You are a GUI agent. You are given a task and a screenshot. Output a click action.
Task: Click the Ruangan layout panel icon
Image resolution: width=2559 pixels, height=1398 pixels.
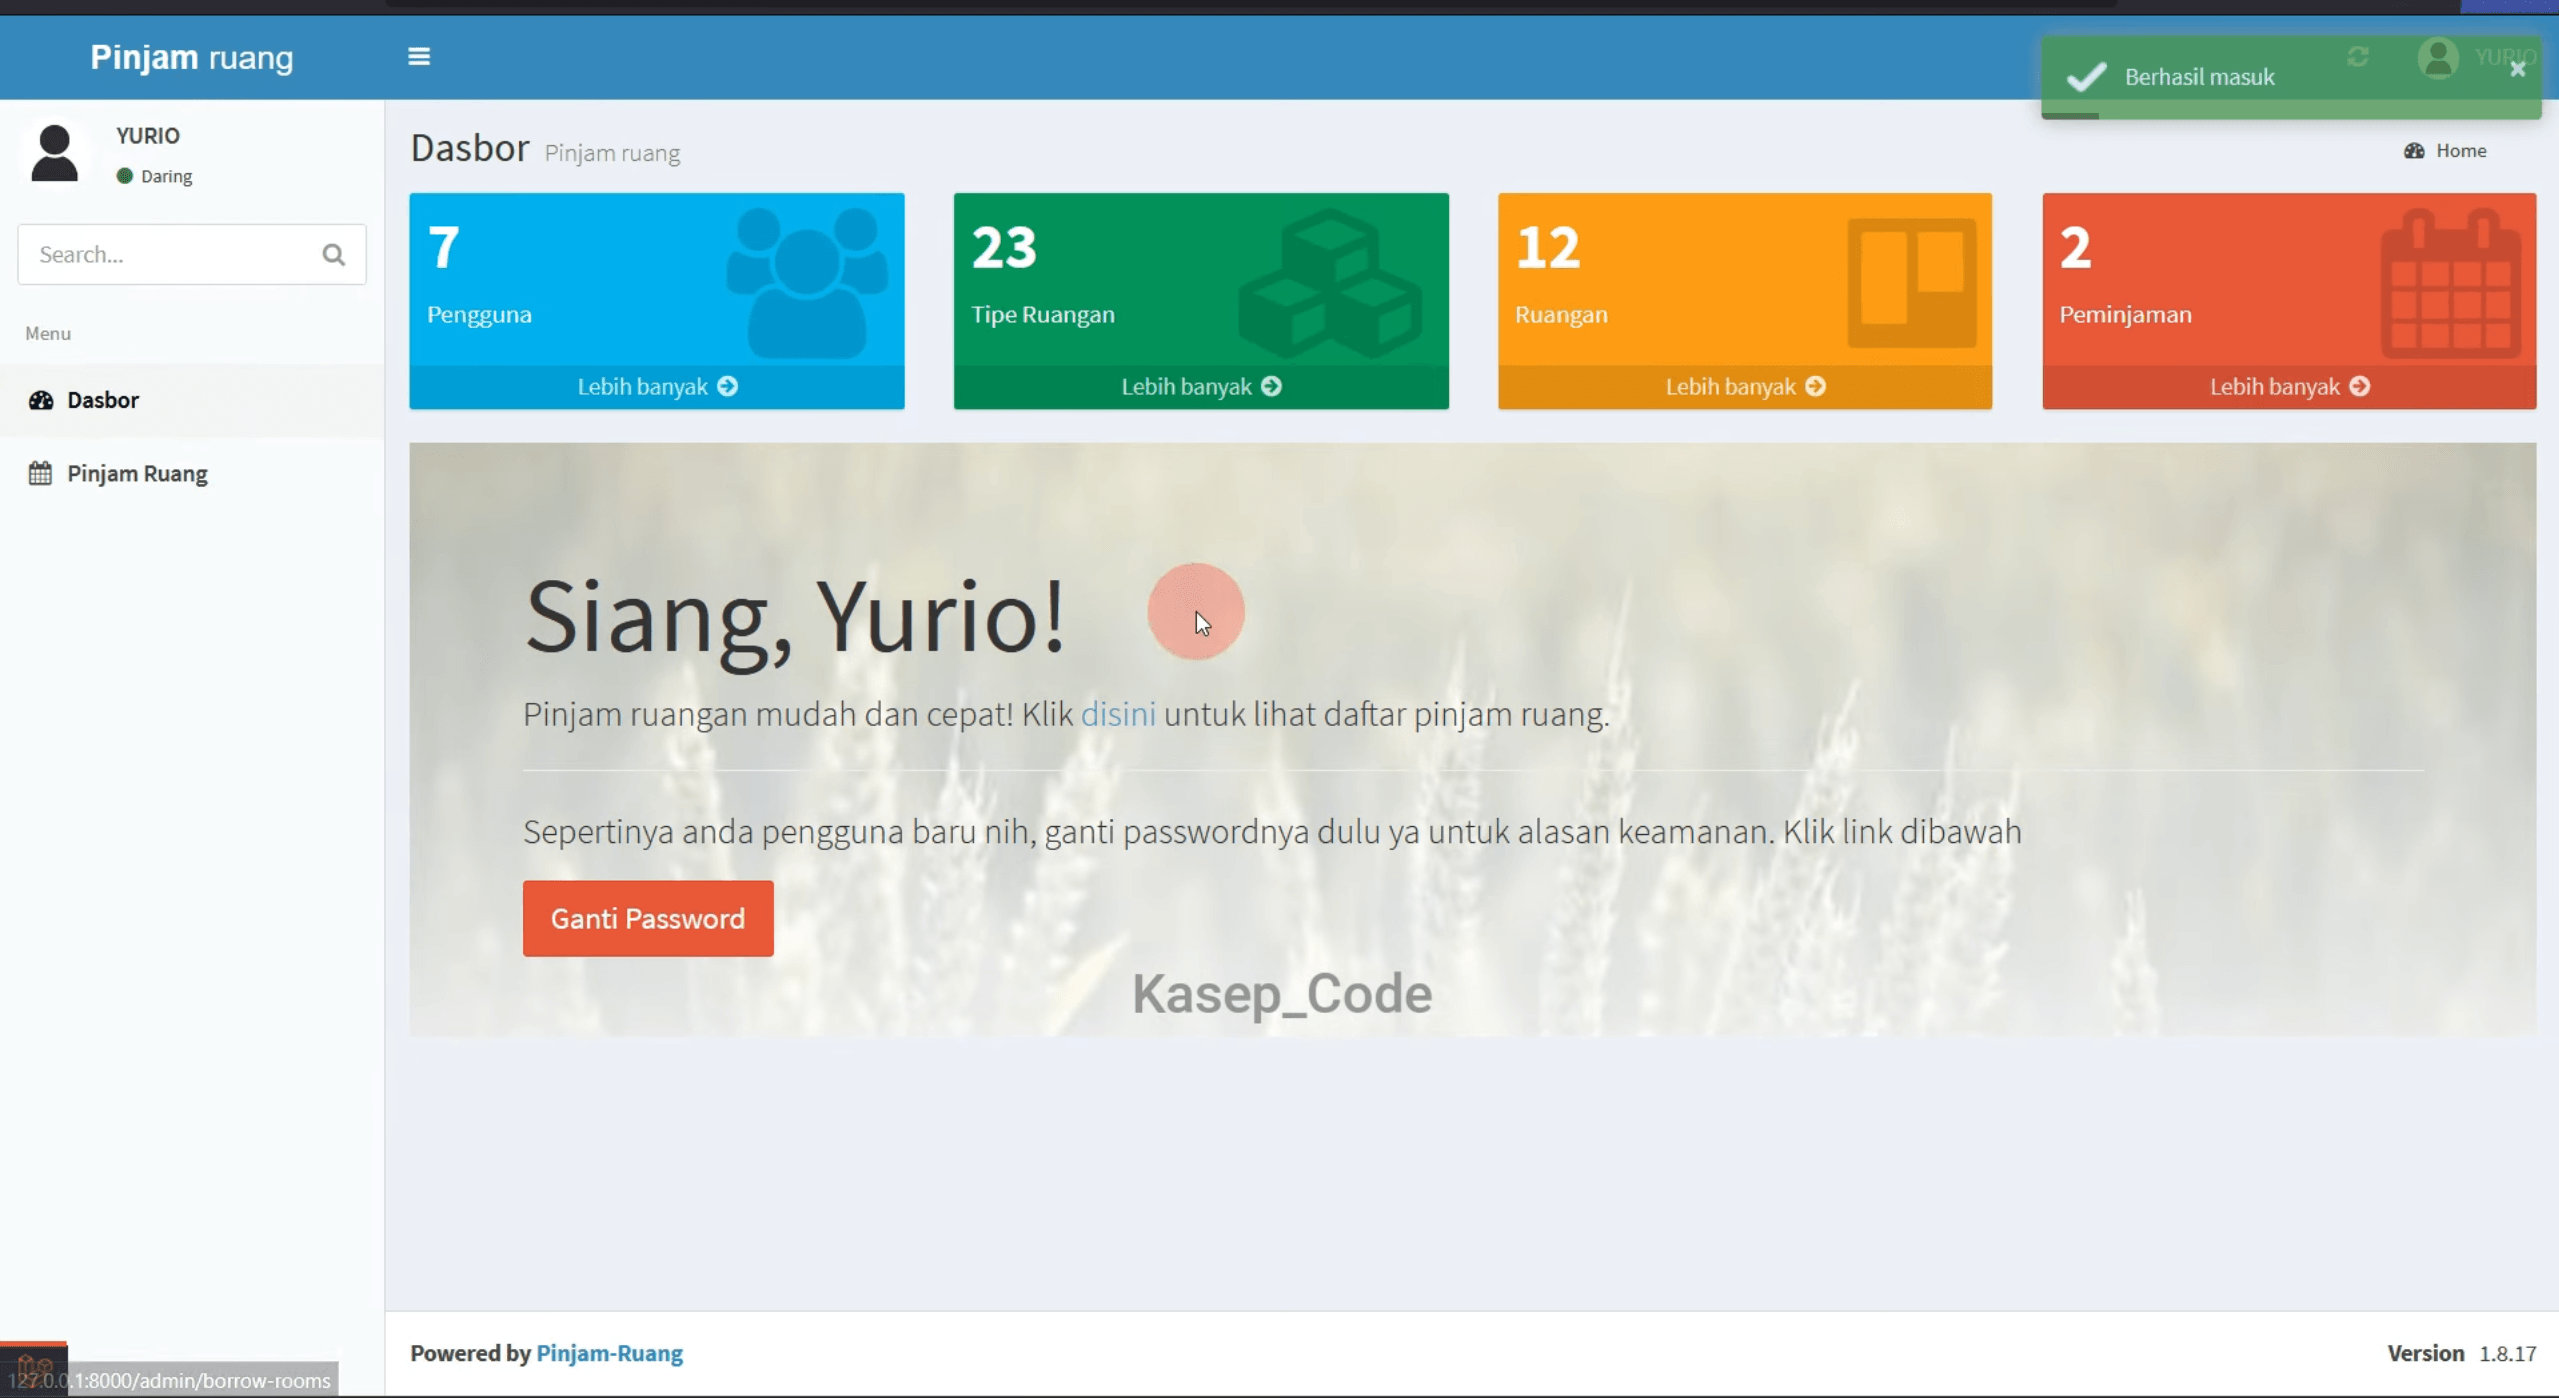pos(1911,283)
